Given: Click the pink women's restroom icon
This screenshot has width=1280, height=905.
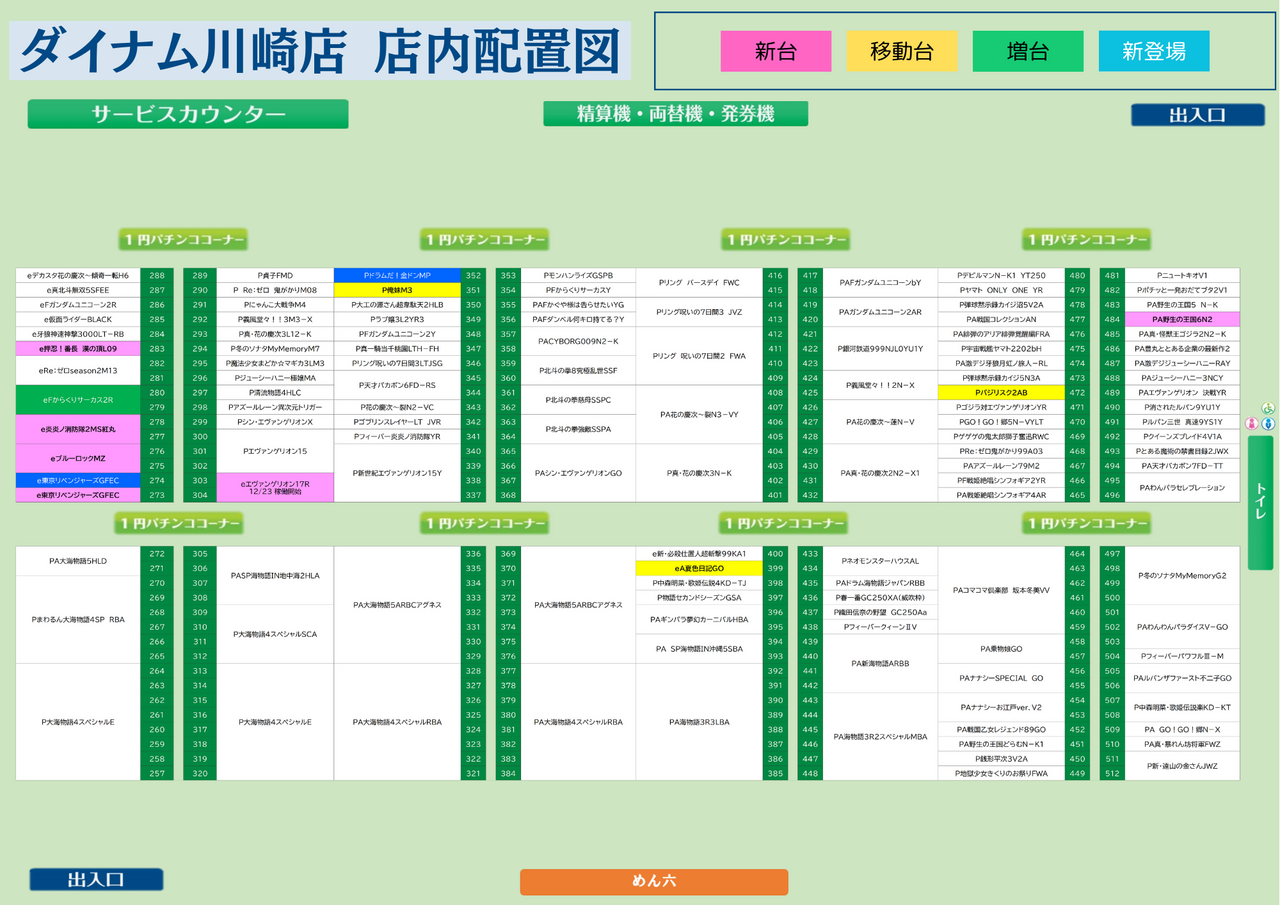Looking at the screenshot, I should pyautogui.click(x=1251, y=423).
